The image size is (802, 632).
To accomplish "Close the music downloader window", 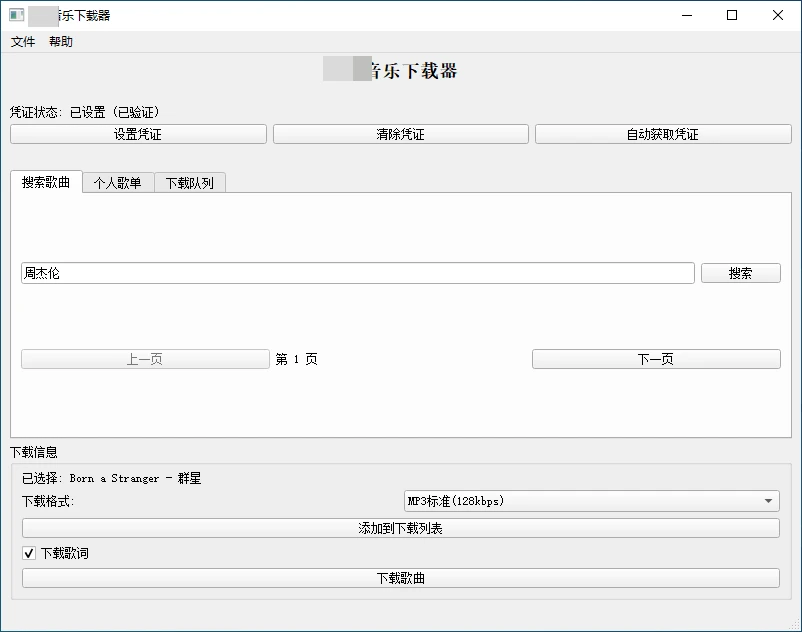I will pyautogui.click(x=778, y=16).
